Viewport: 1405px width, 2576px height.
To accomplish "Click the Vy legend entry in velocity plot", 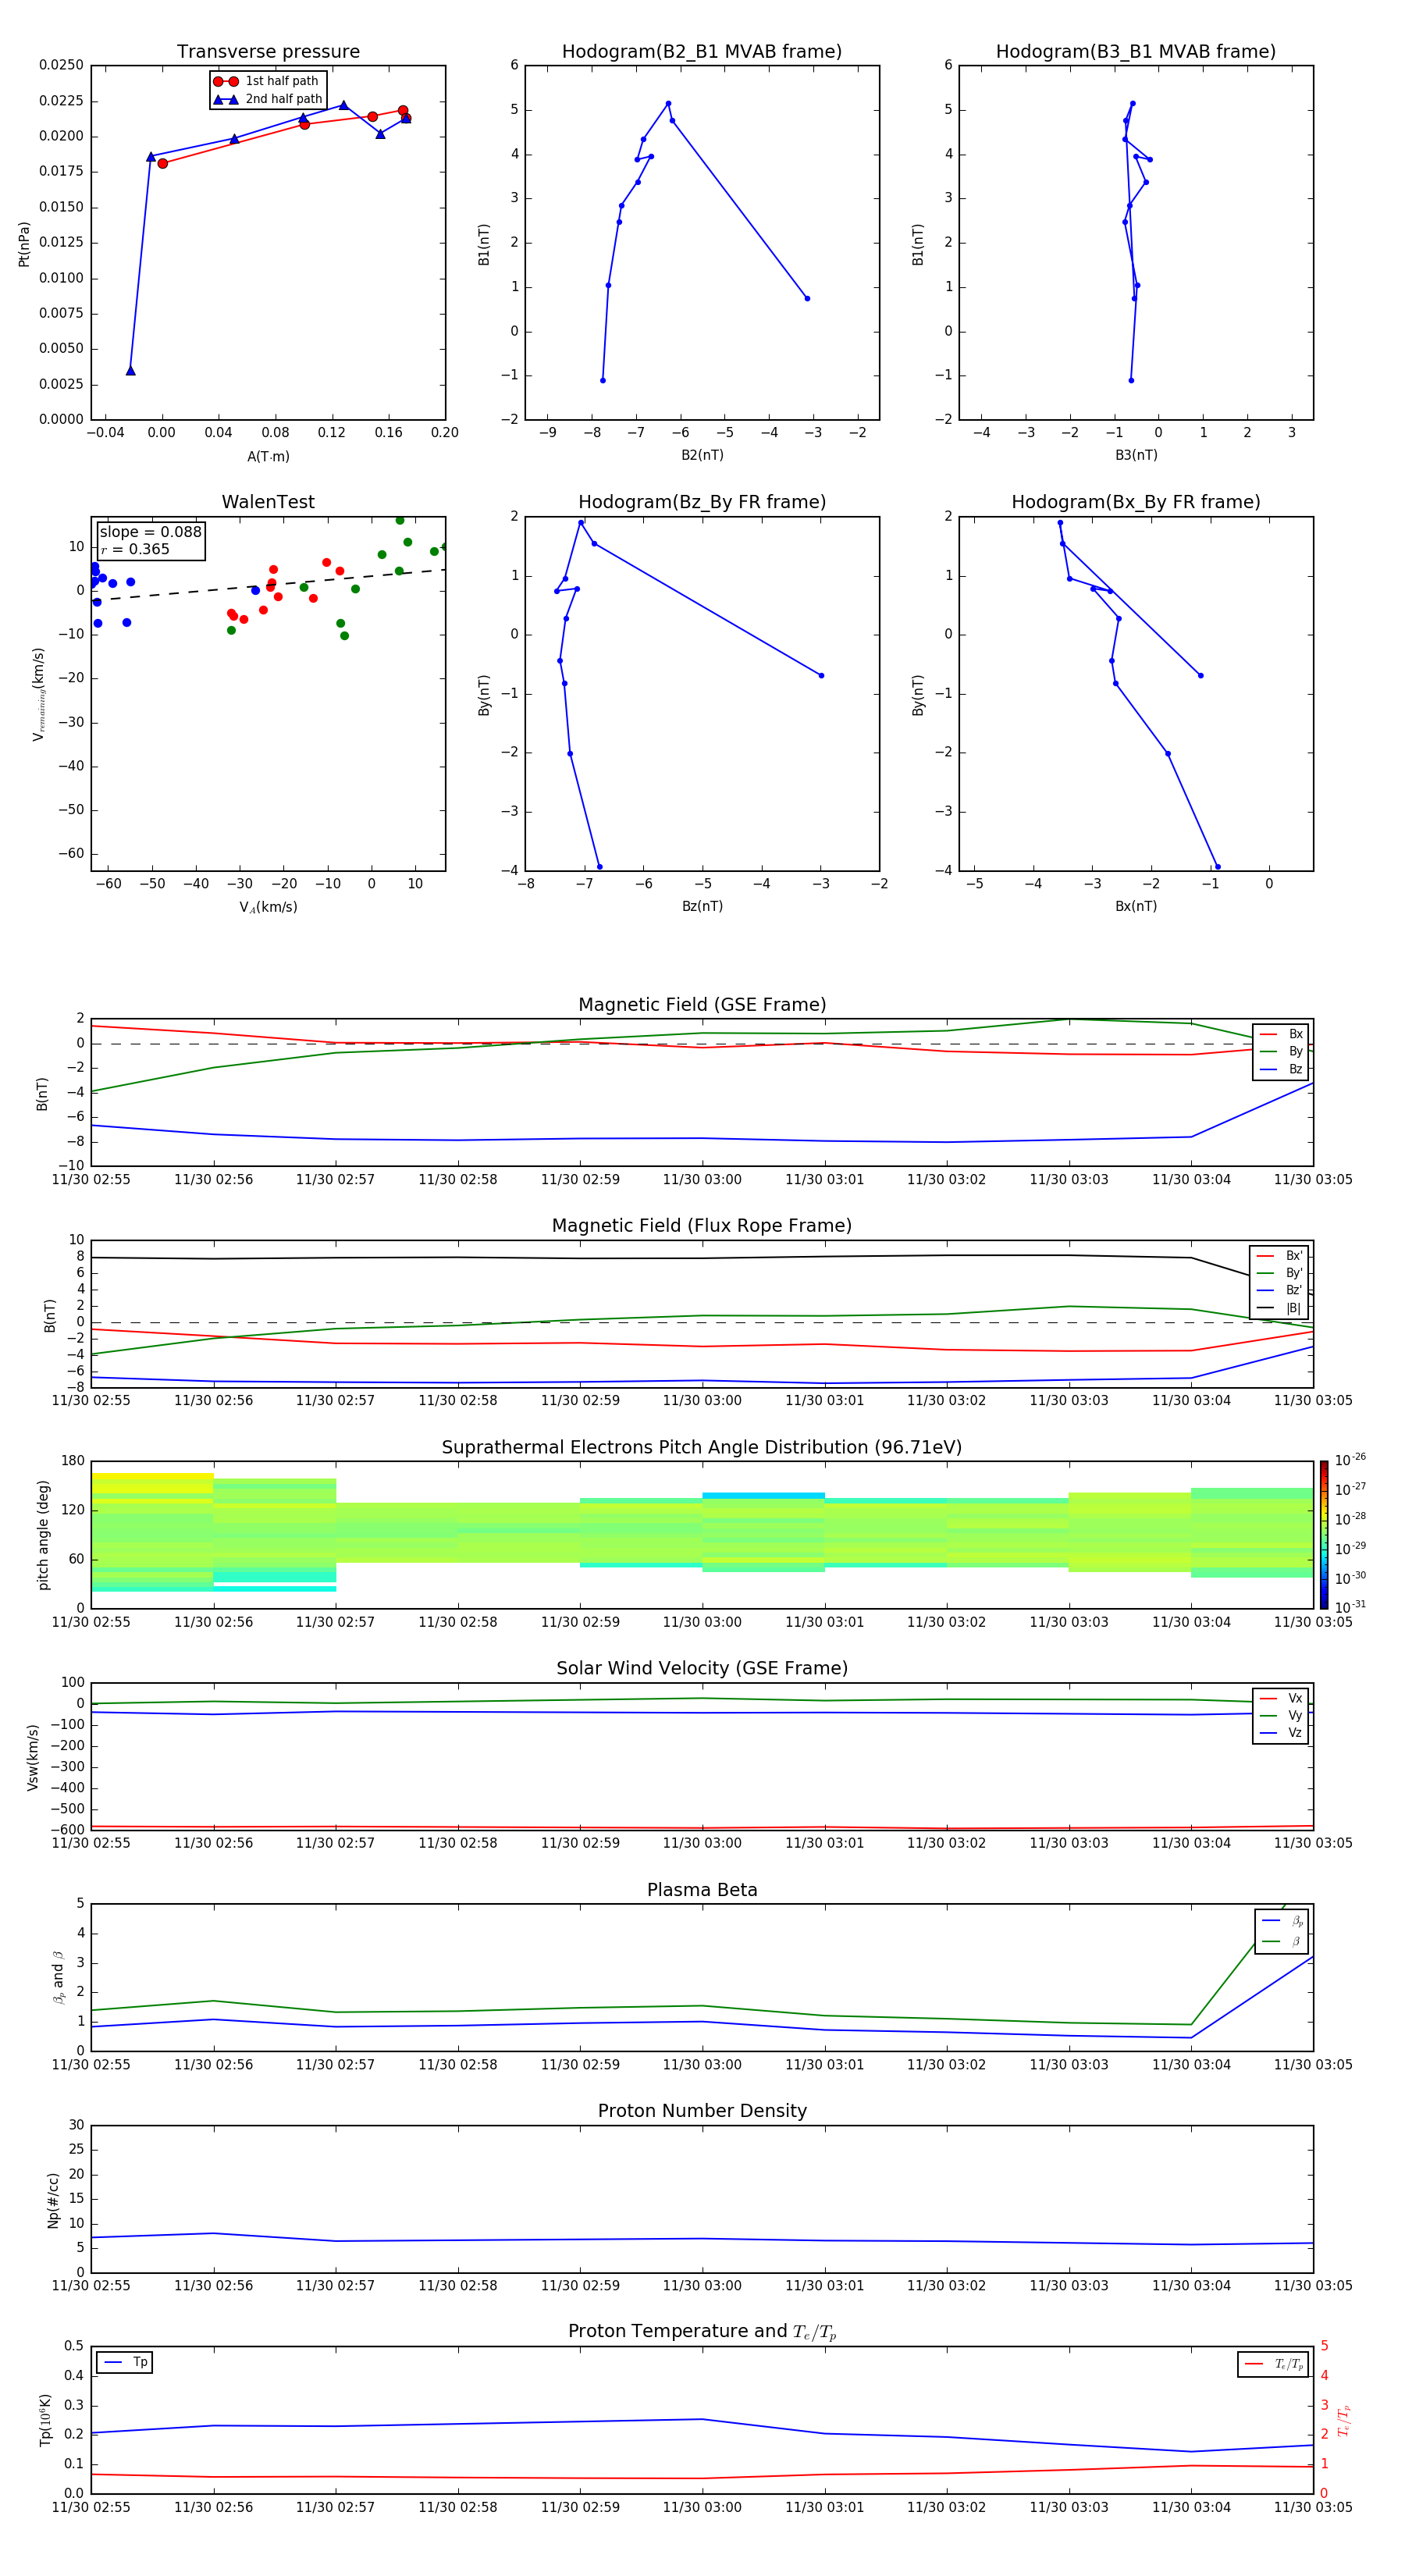I will (1281, 1716).
